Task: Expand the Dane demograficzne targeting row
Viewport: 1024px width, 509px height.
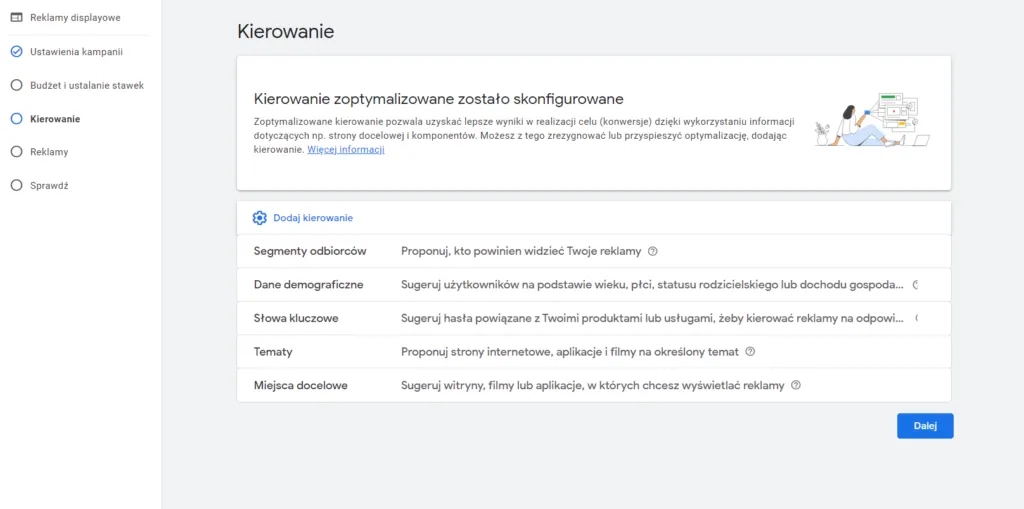Action: pyautogui.click(x=308, y=285)
